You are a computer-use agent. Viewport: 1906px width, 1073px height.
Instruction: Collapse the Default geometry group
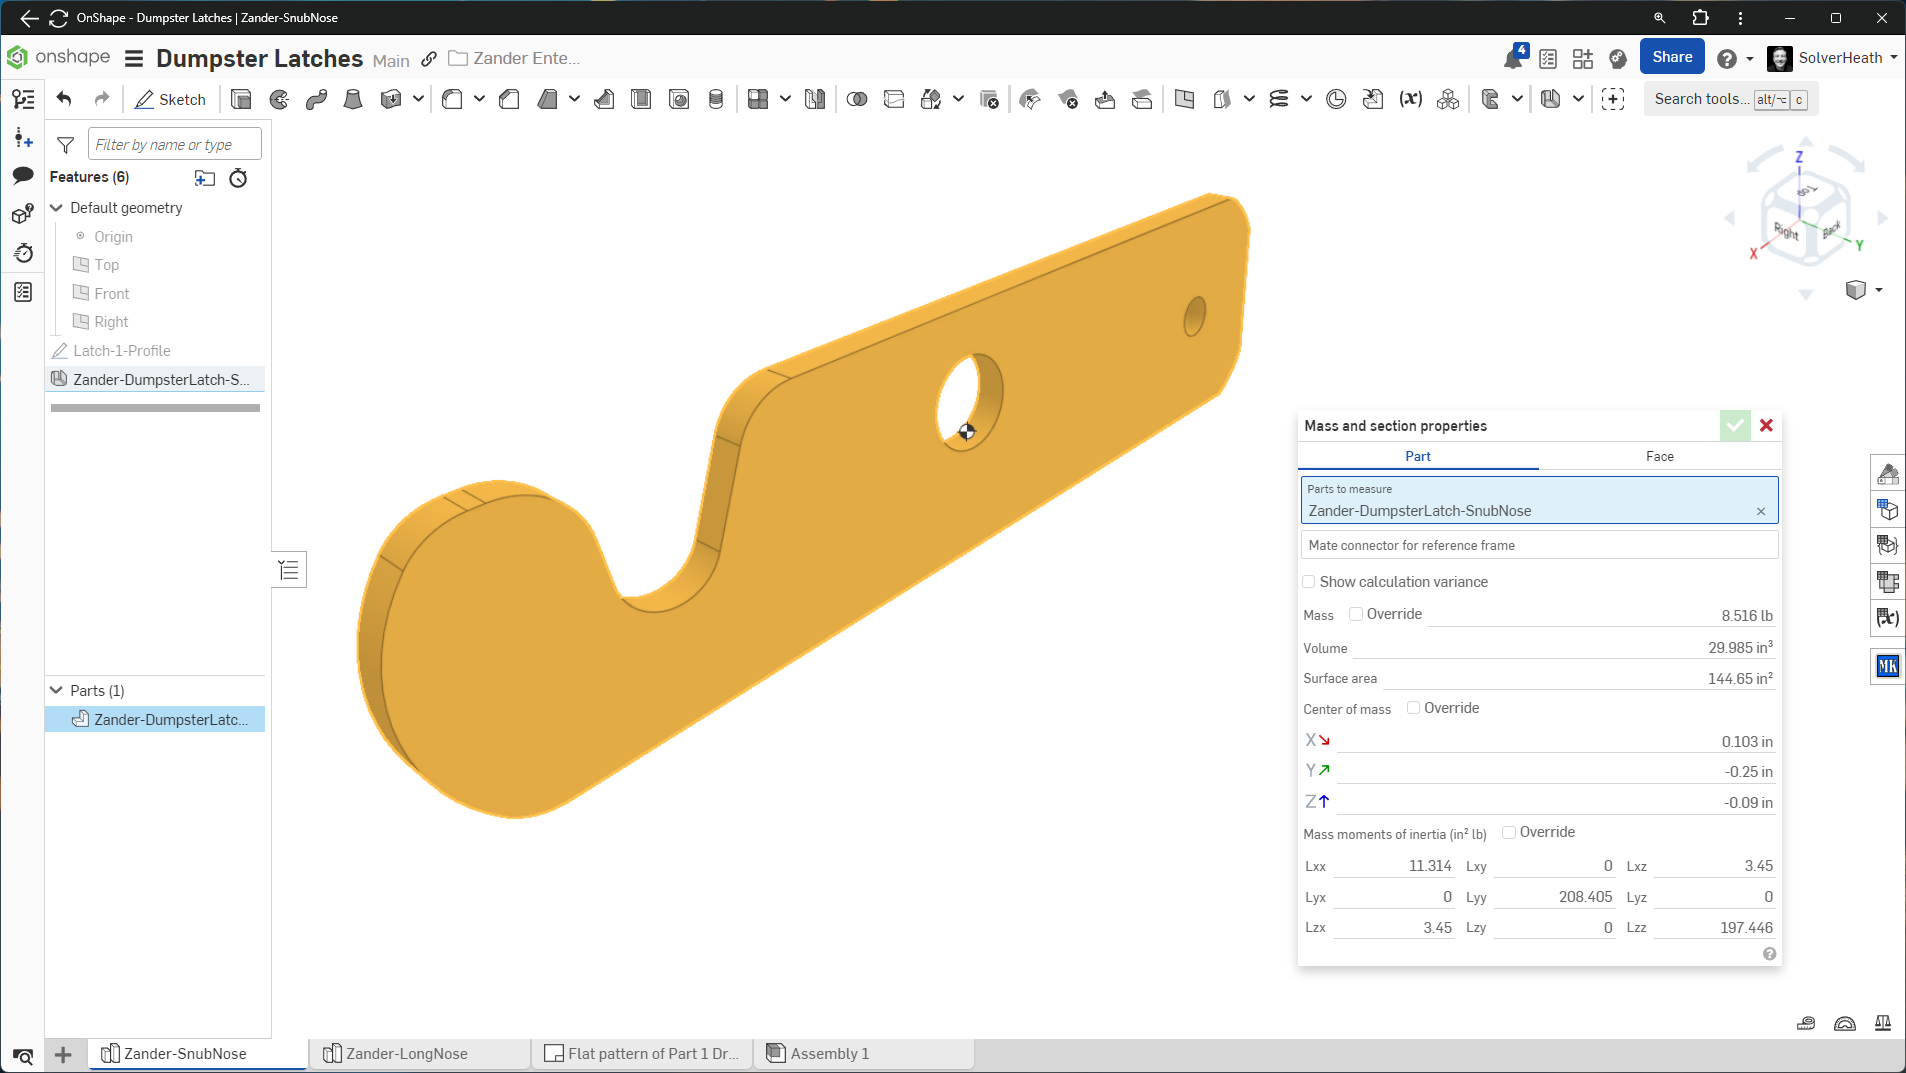click(57, 208)
